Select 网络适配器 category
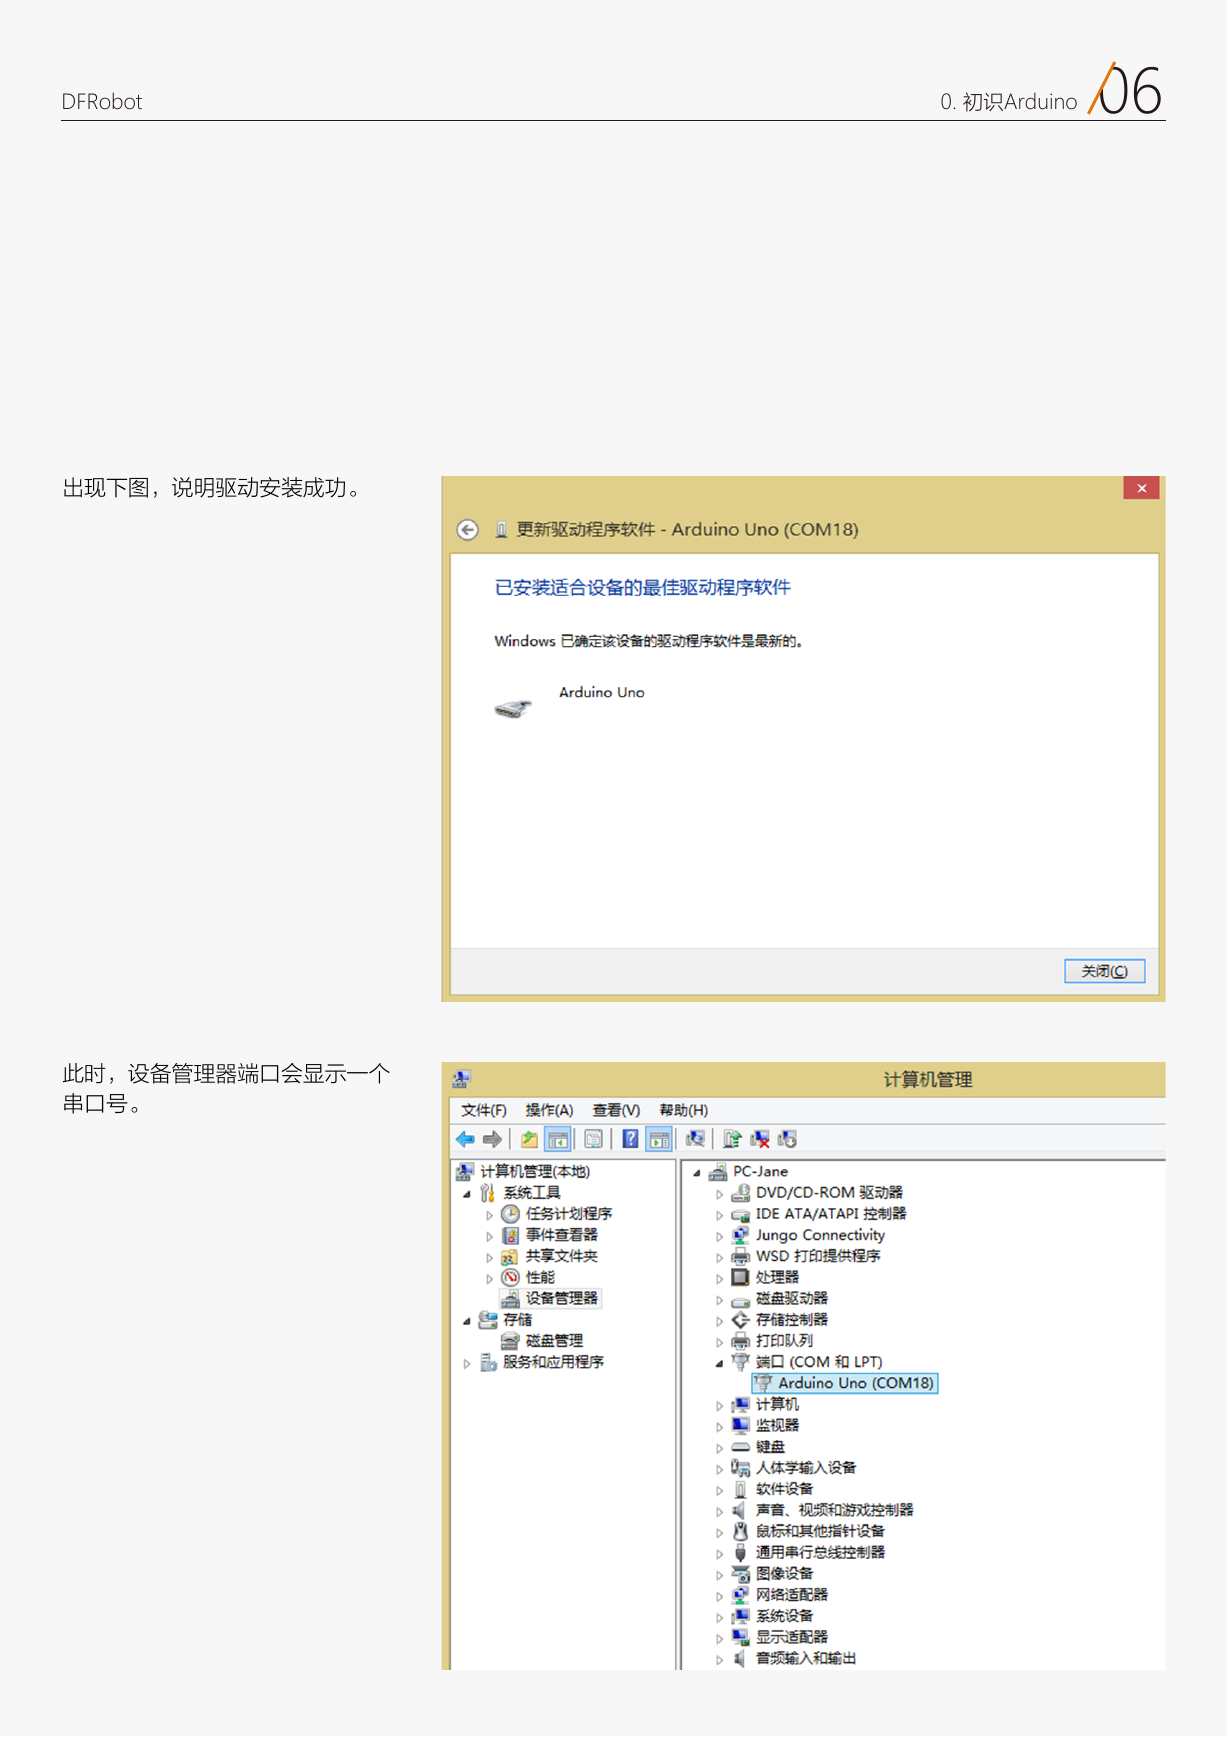Image resolution: width=1228 pixels, height=1737 pixels. [x=791, y=1595]
